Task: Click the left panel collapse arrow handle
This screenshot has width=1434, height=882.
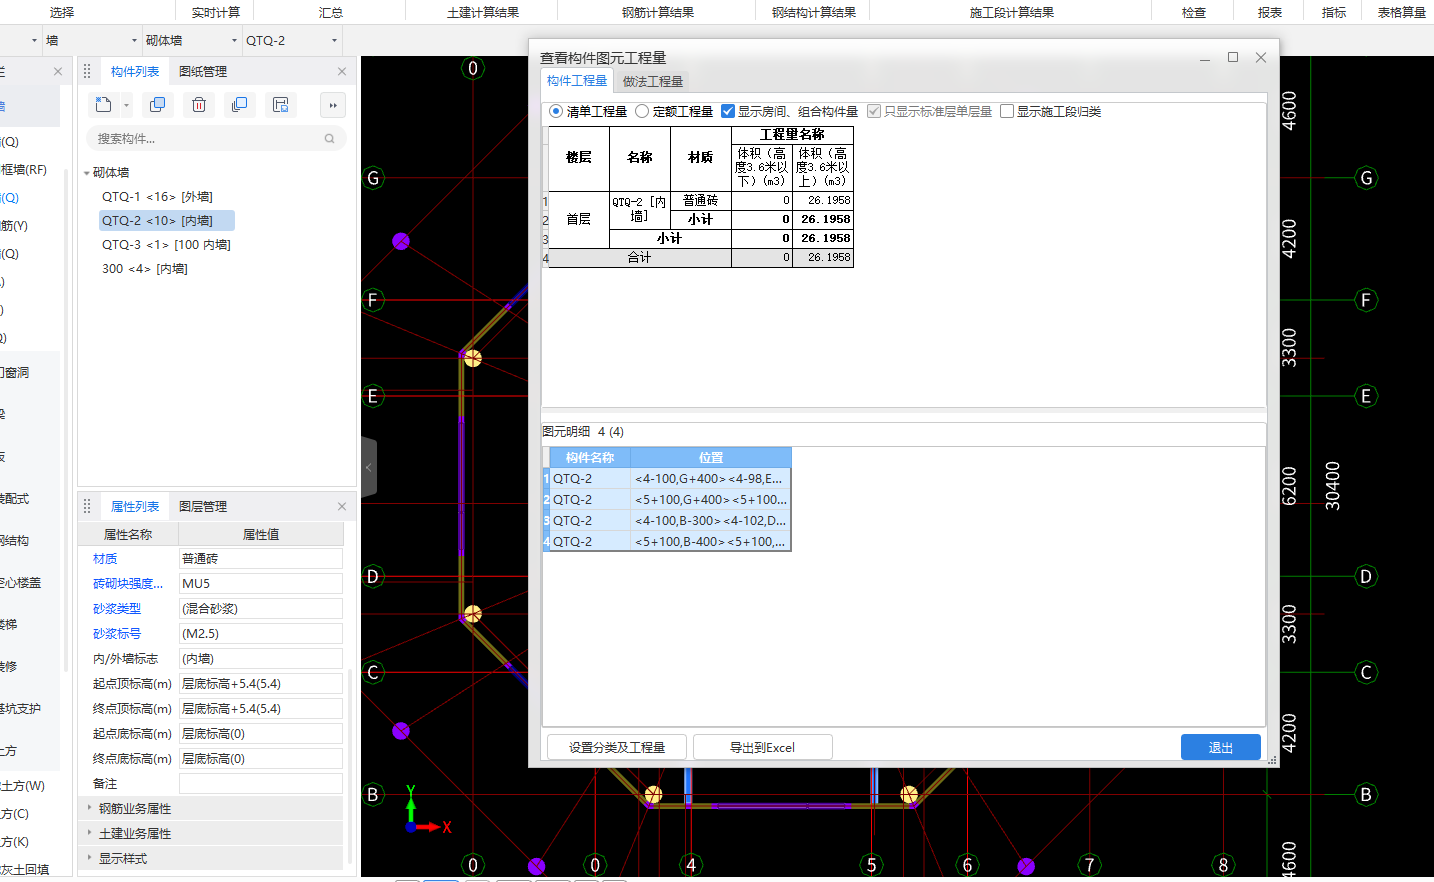Action: (368, 467)
